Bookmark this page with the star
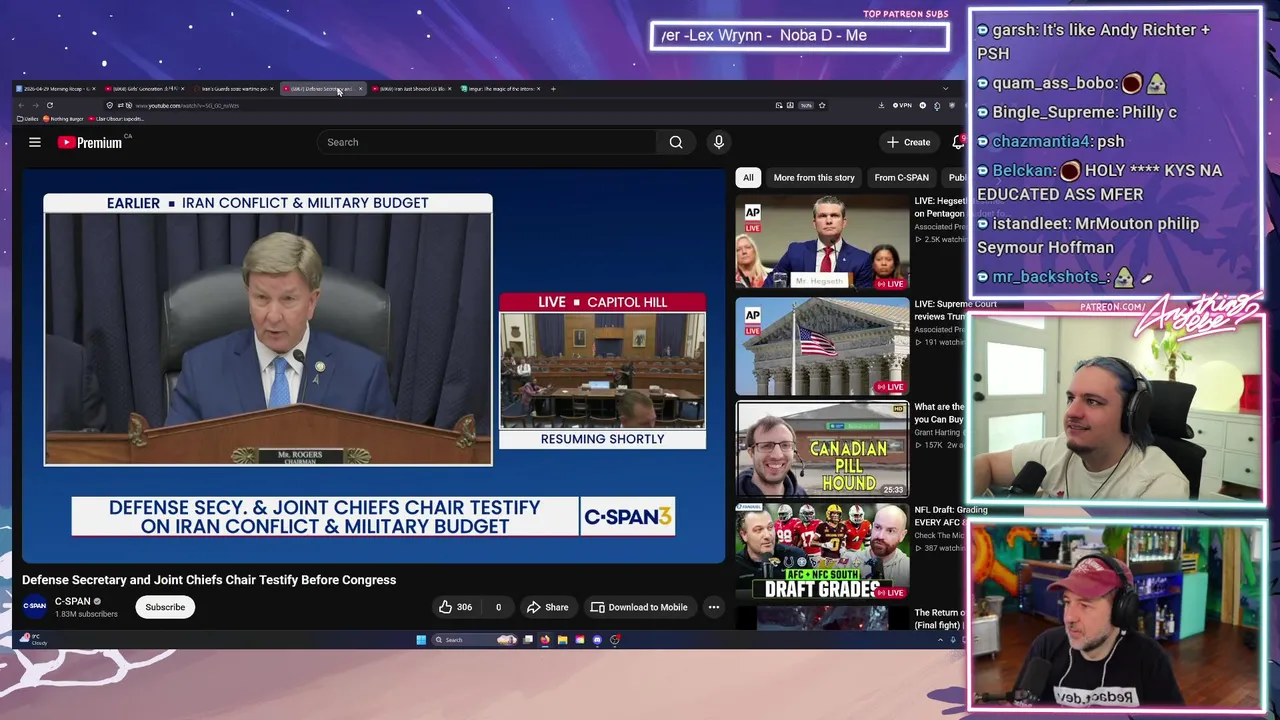The image size is (1280, 720). 822,105
